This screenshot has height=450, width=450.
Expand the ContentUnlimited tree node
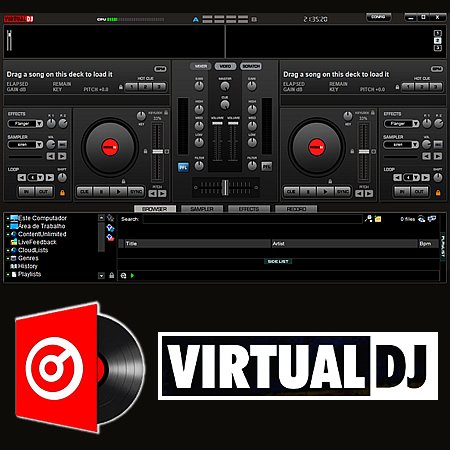coord(8,234)
